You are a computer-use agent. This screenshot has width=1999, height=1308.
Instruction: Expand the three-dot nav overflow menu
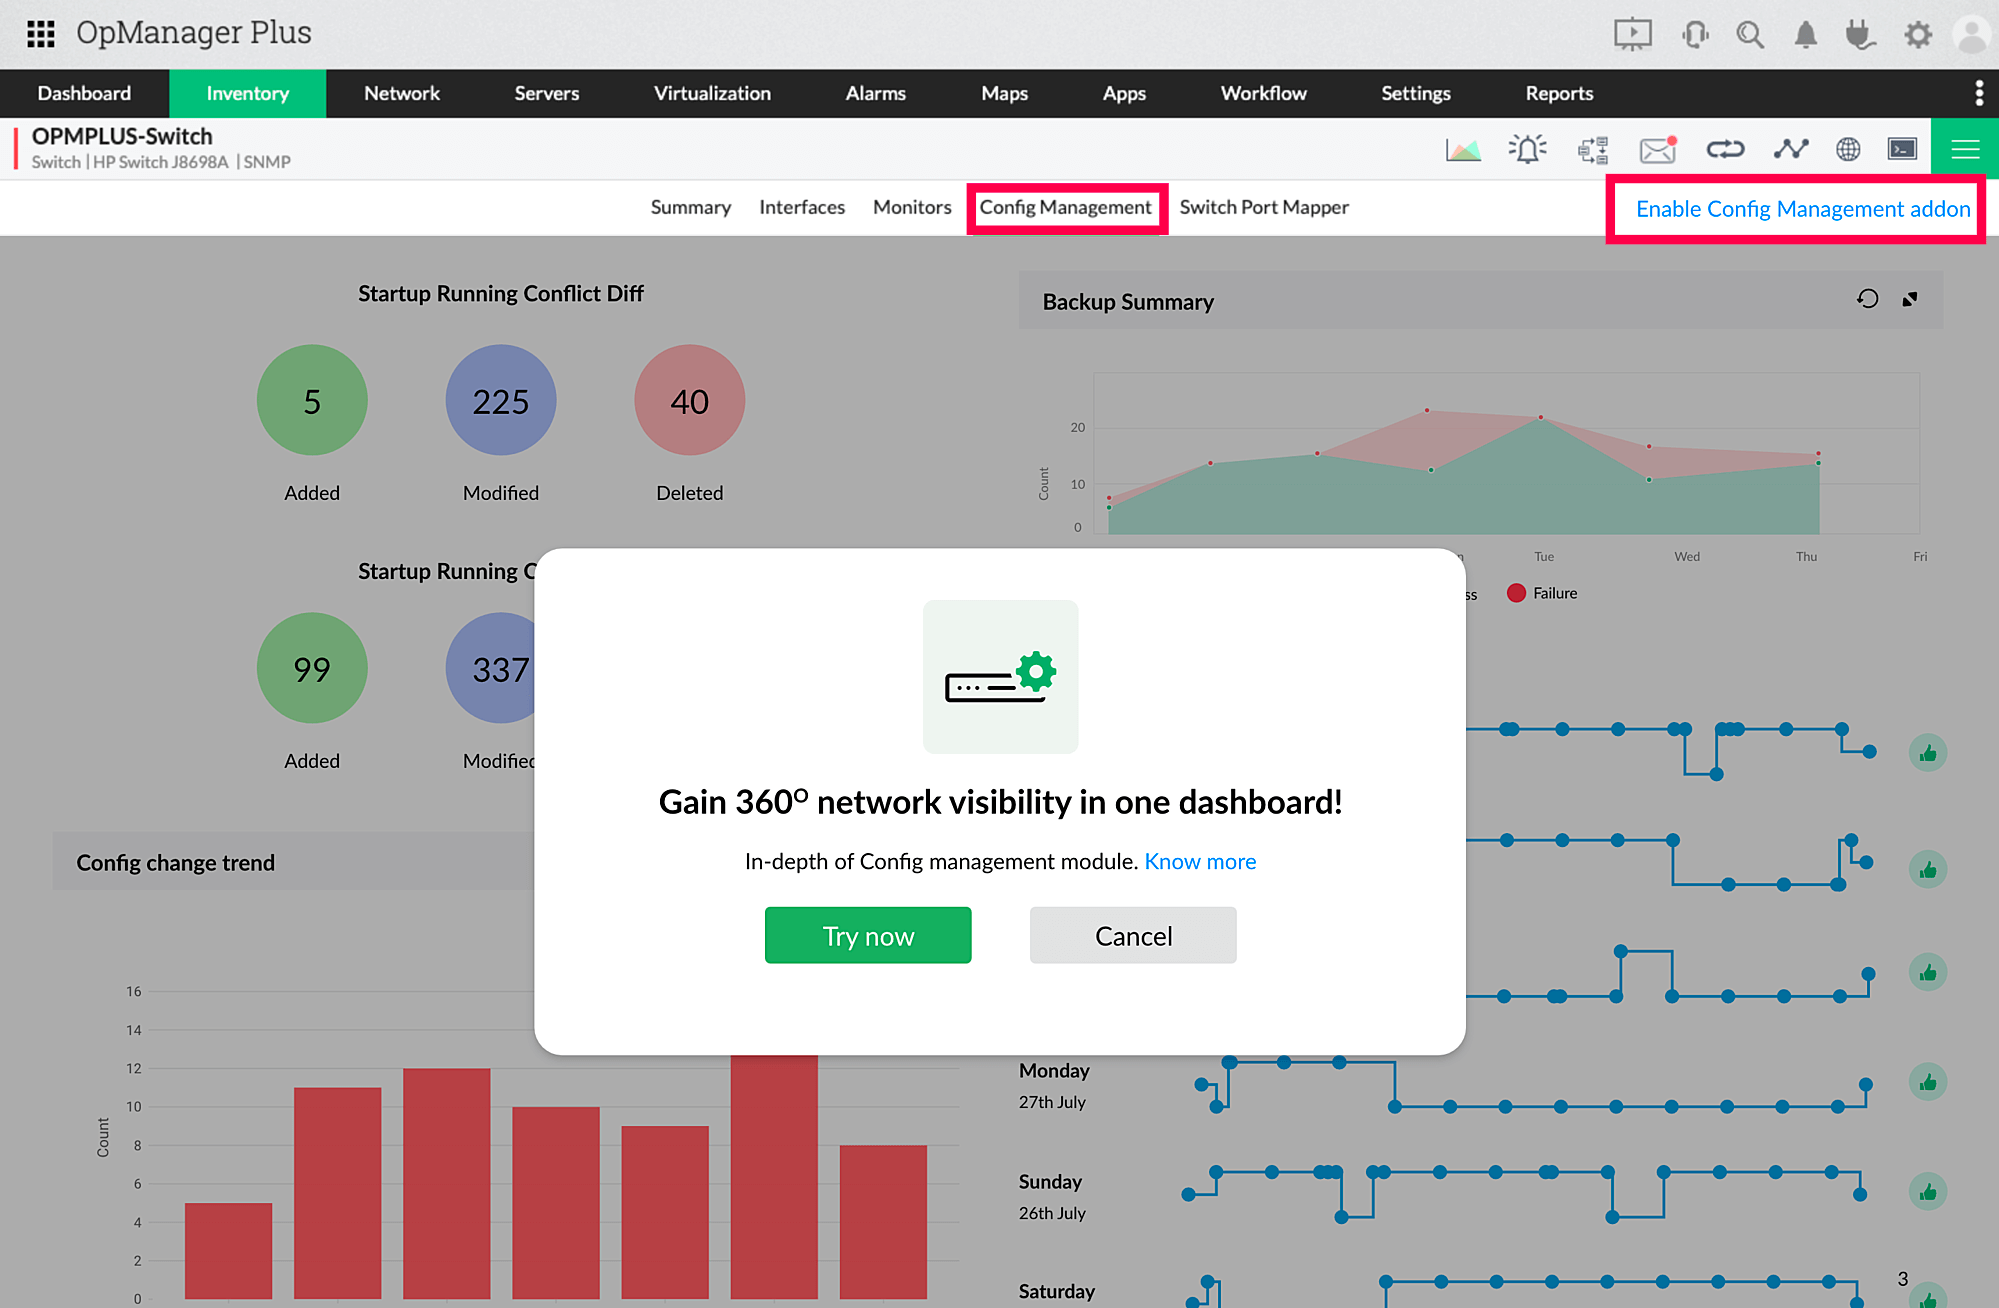[x=1978, y=93]
